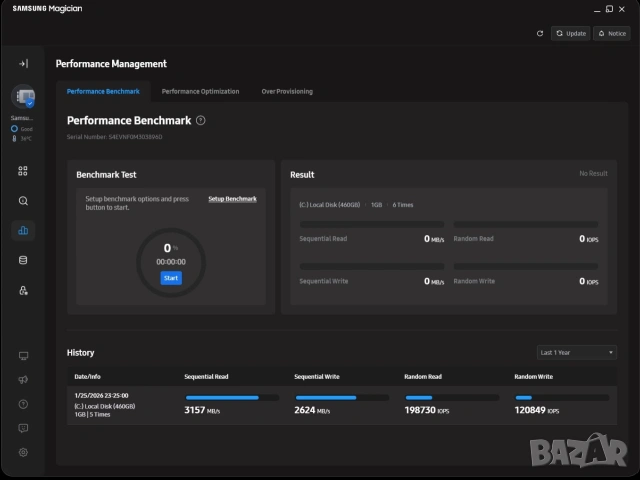Open the Settings gear icon
Screen dimensions: 640x480
pos(23,452)
